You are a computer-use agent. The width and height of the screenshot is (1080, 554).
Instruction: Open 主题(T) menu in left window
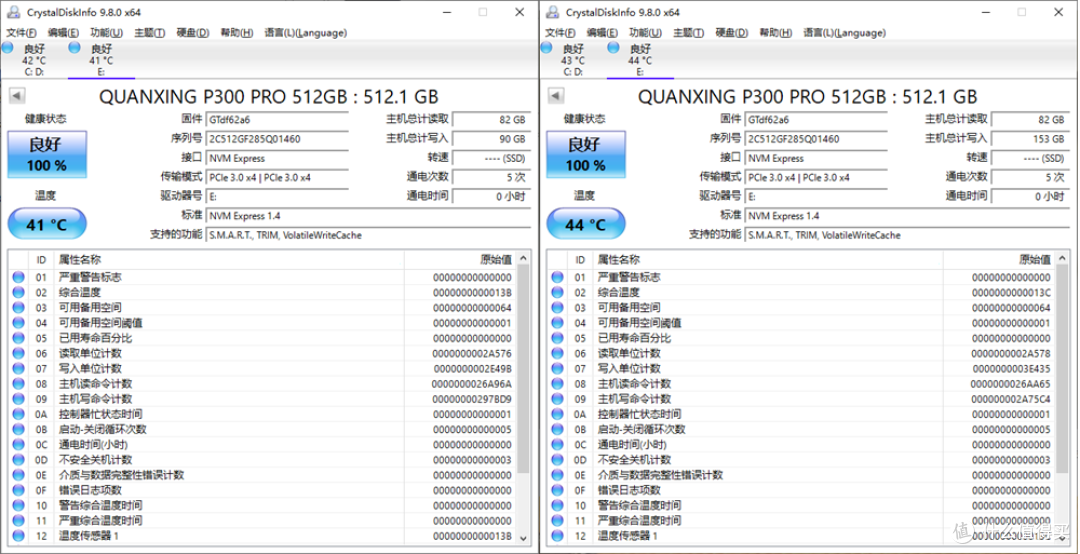coord(149,32)
